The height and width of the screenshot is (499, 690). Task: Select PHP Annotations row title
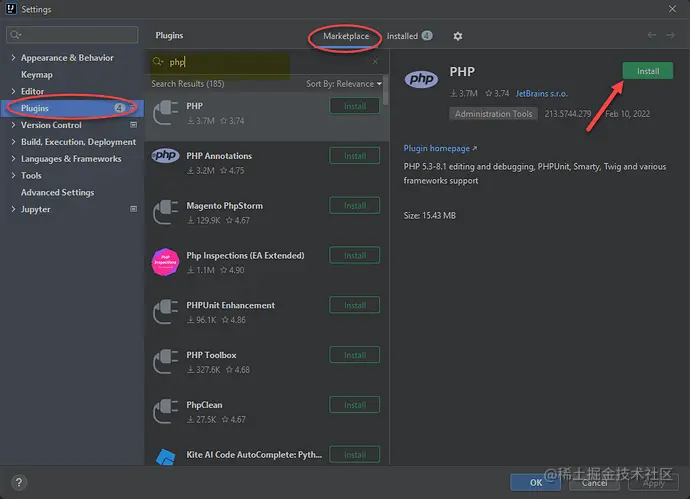tap(219, 156)
